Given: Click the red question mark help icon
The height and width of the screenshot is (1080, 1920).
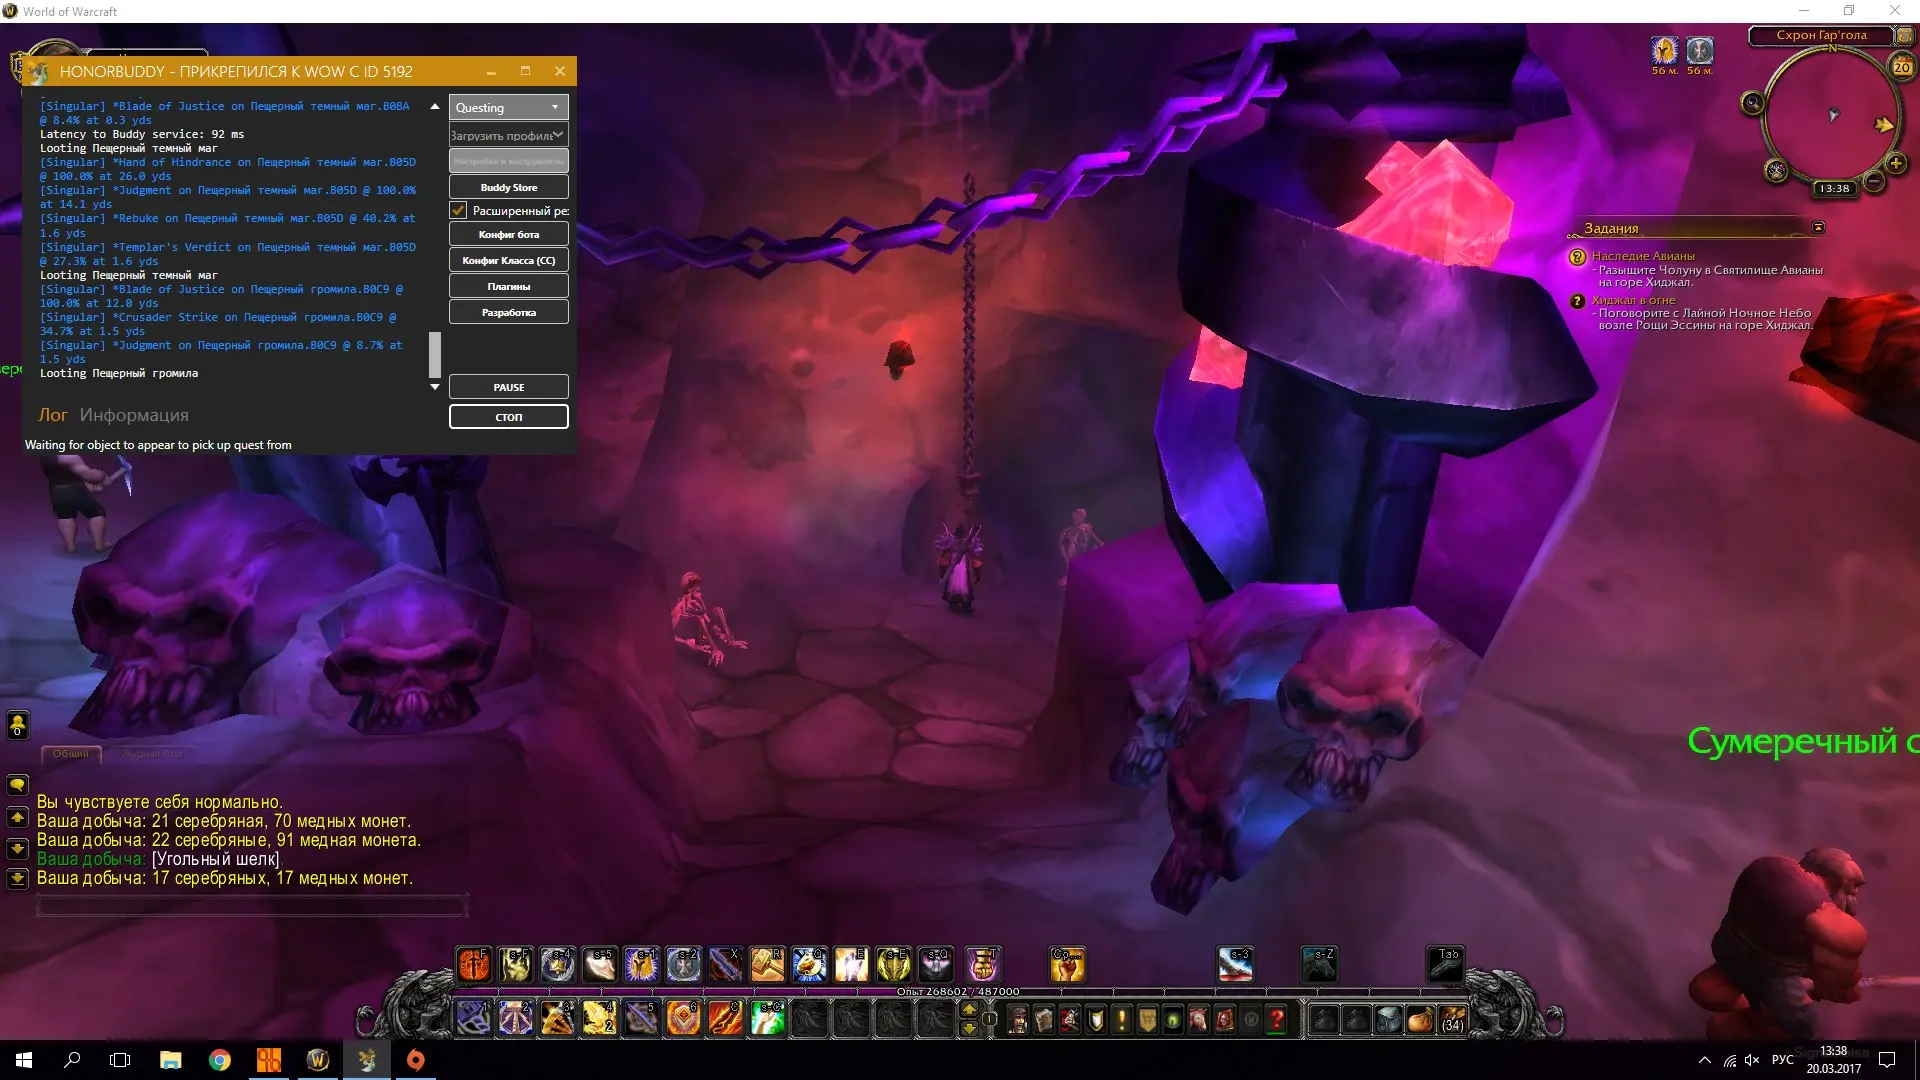Looking at the screenshot, I should [1276, 1020].
